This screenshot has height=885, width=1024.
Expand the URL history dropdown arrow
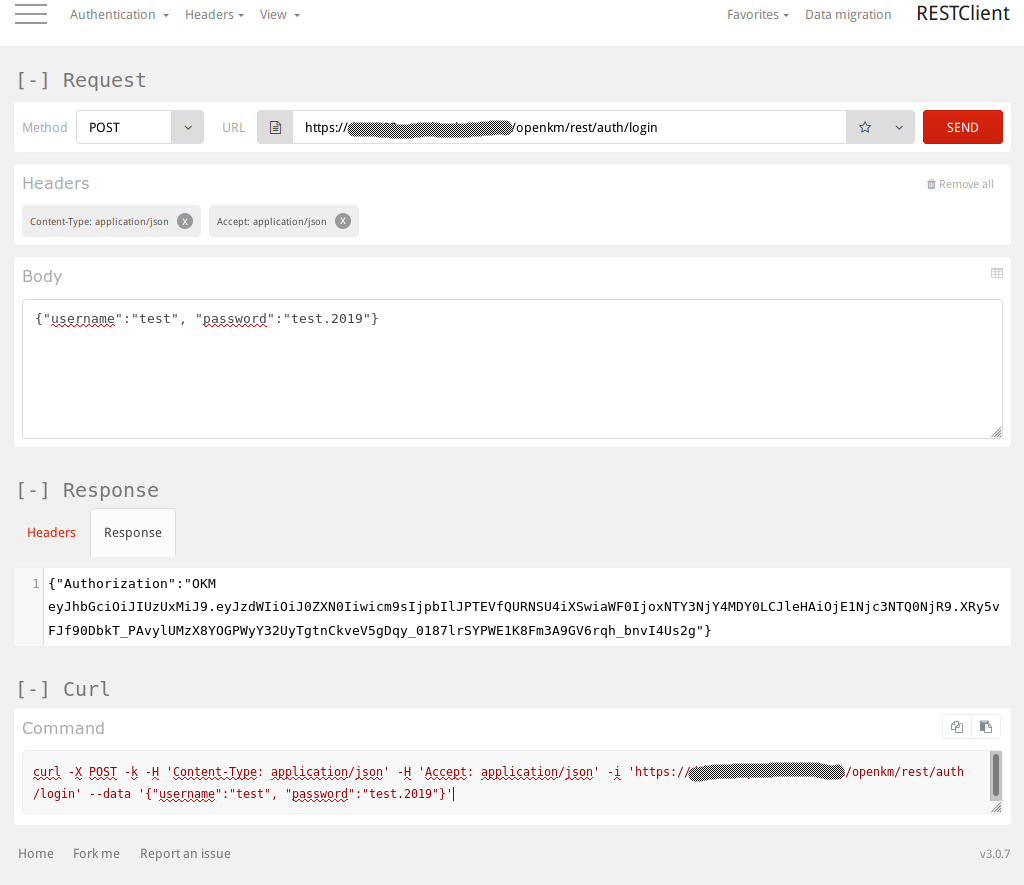tap(898, 128)
